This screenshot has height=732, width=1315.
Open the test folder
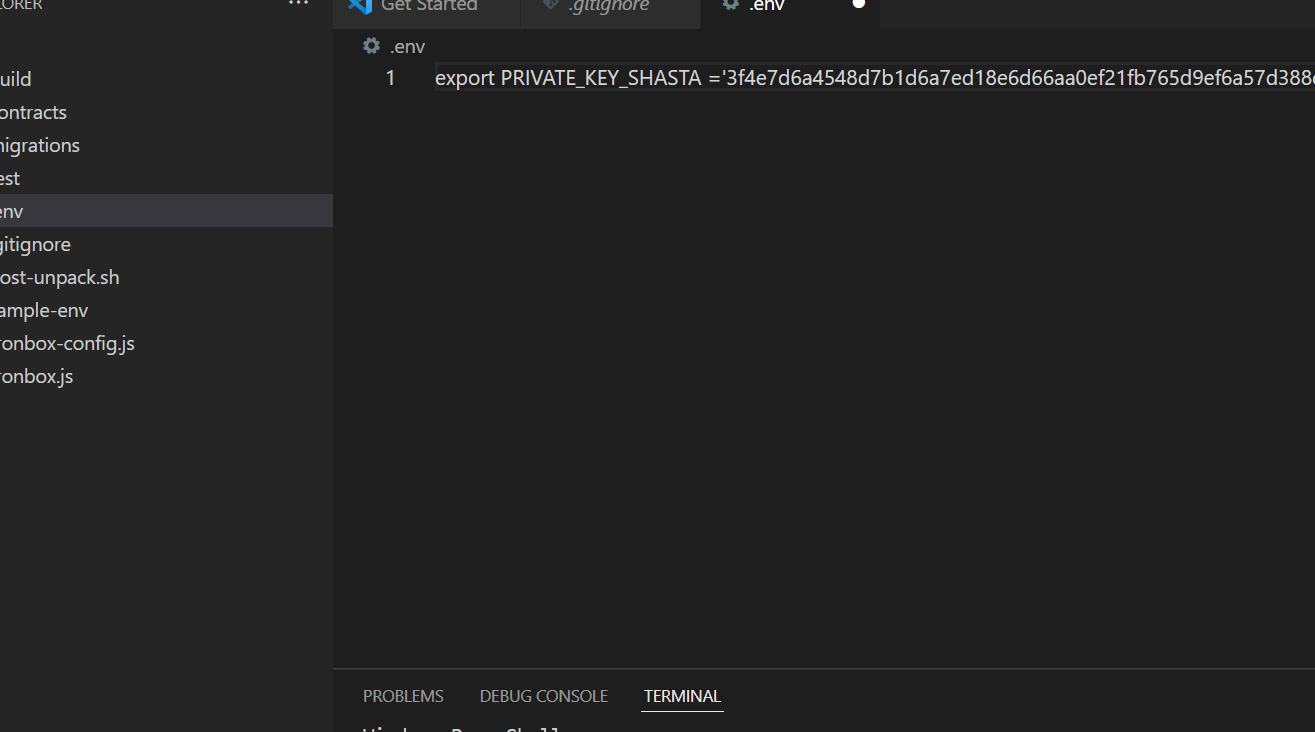coord(10,178)
